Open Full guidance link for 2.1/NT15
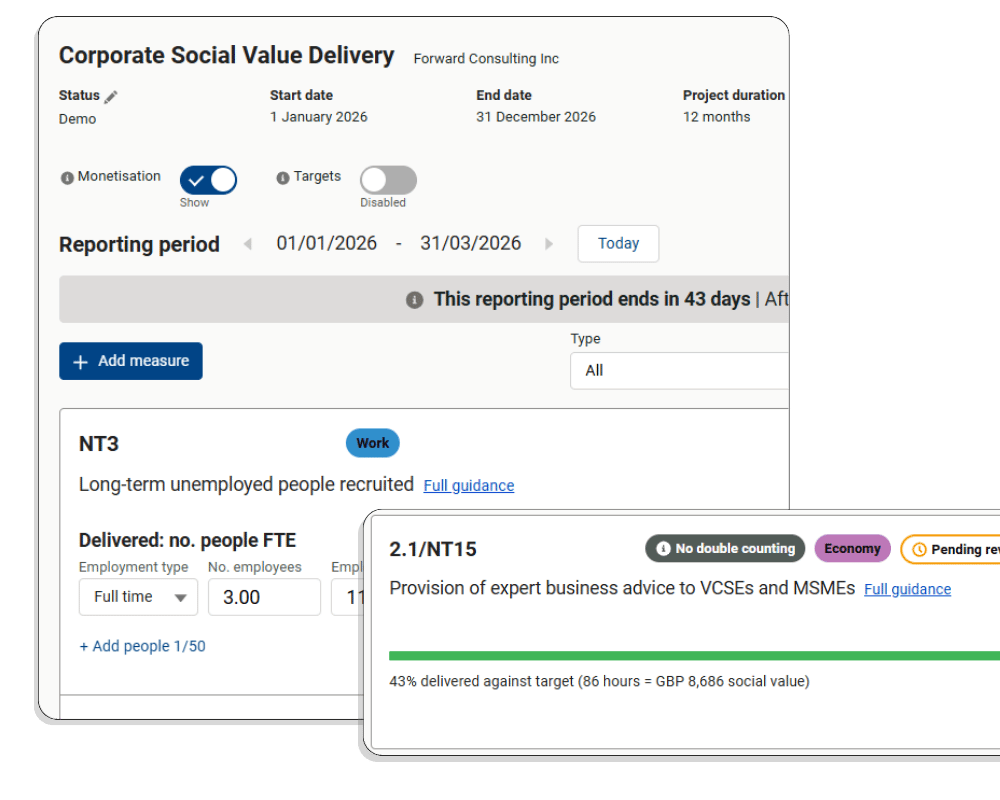The width and height of the screenshot is (1000, 800). point(907,590)
